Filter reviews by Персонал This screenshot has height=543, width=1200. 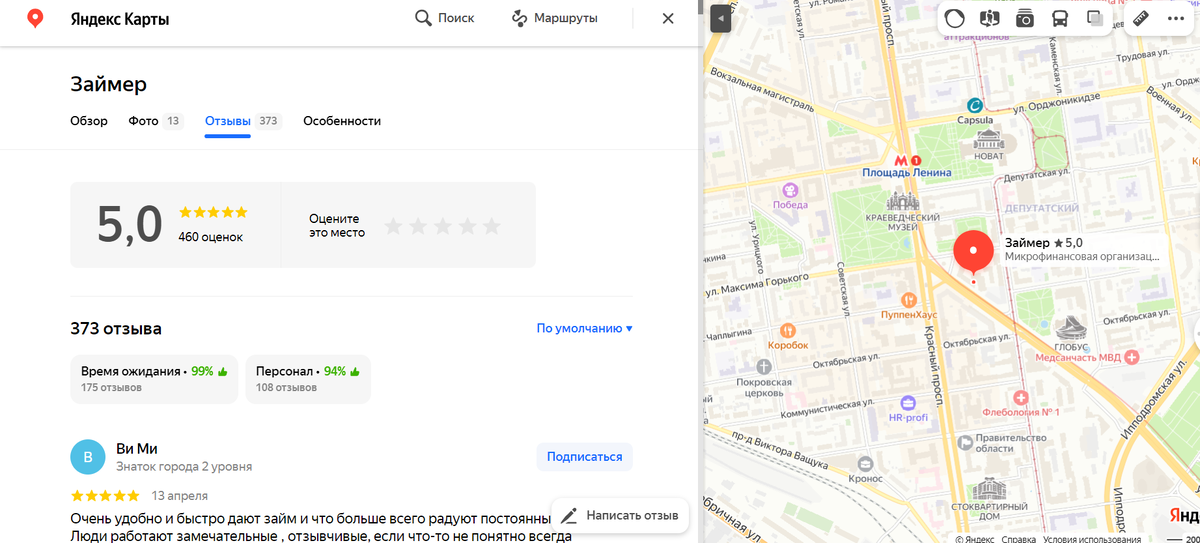click(308, 379)
